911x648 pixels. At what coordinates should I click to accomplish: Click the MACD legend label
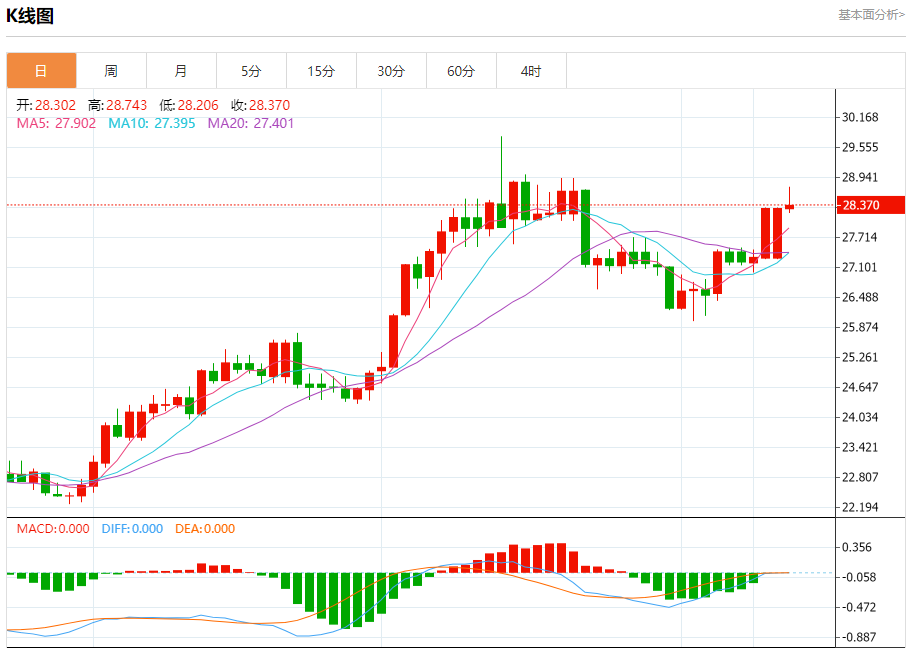click(52, 529)
